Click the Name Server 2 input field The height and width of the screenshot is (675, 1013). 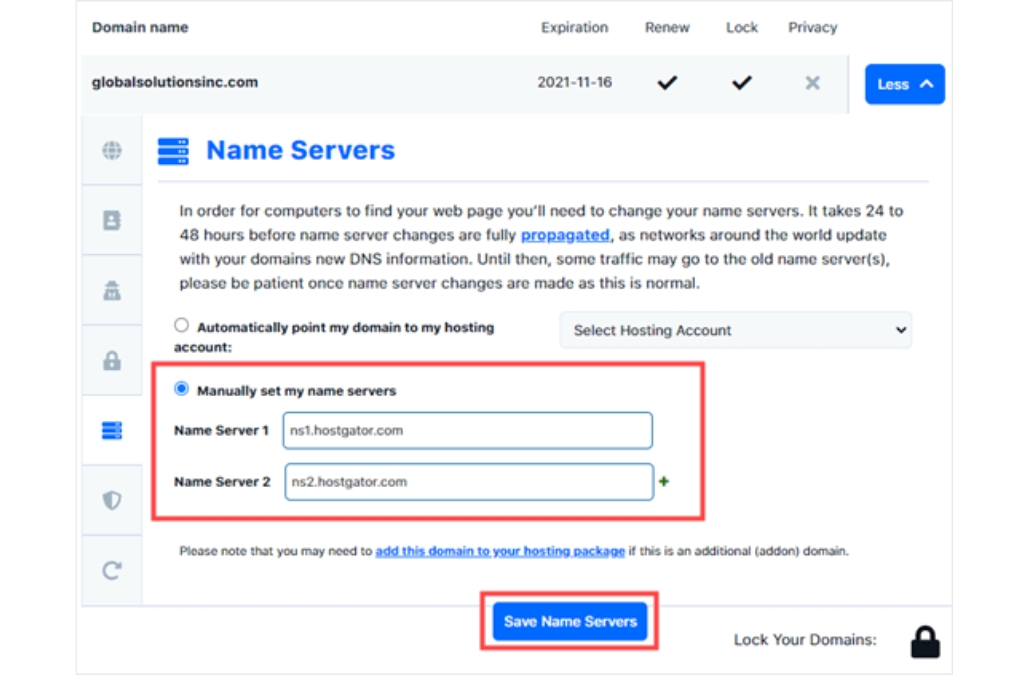(469, 482)
